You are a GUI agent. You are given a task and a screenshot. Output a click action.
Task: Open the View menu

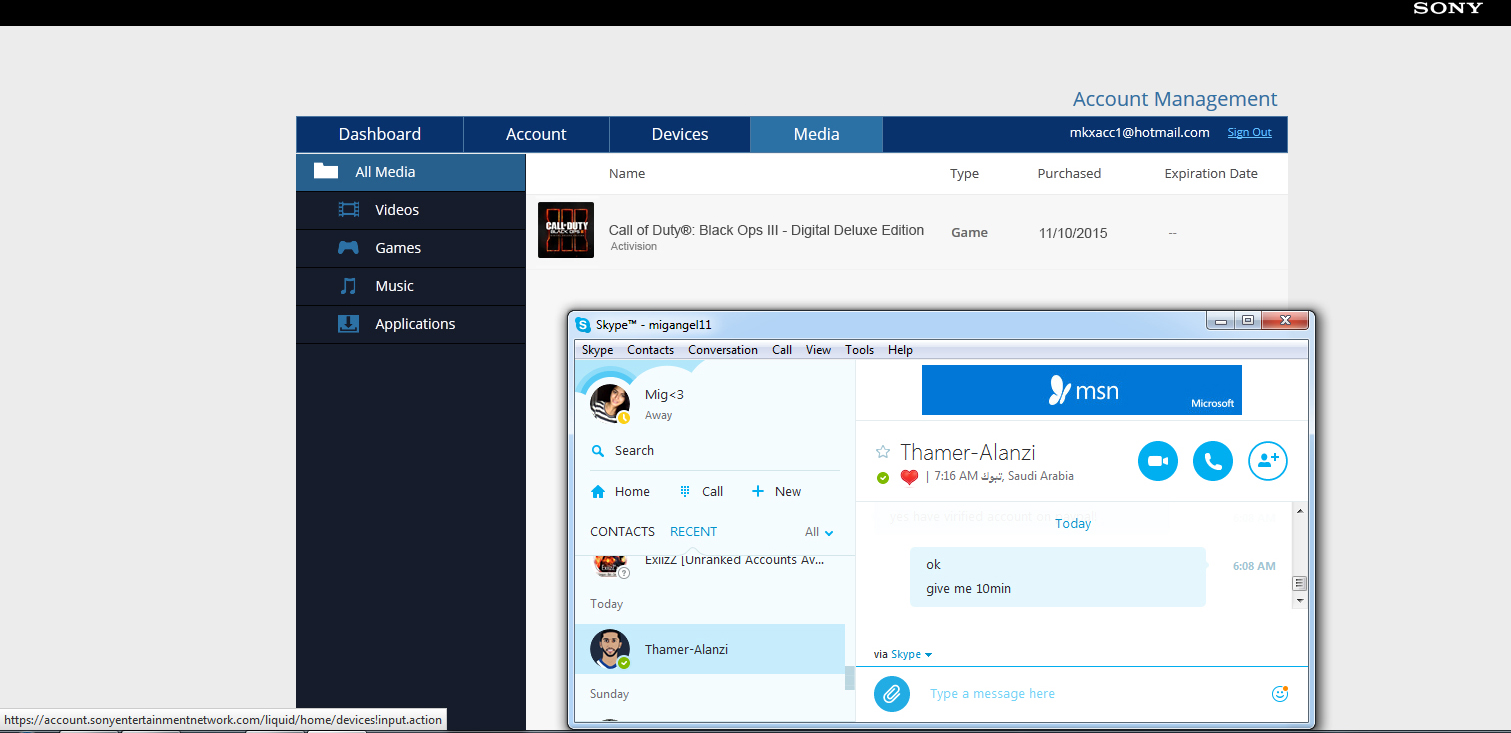click(819, 350)
